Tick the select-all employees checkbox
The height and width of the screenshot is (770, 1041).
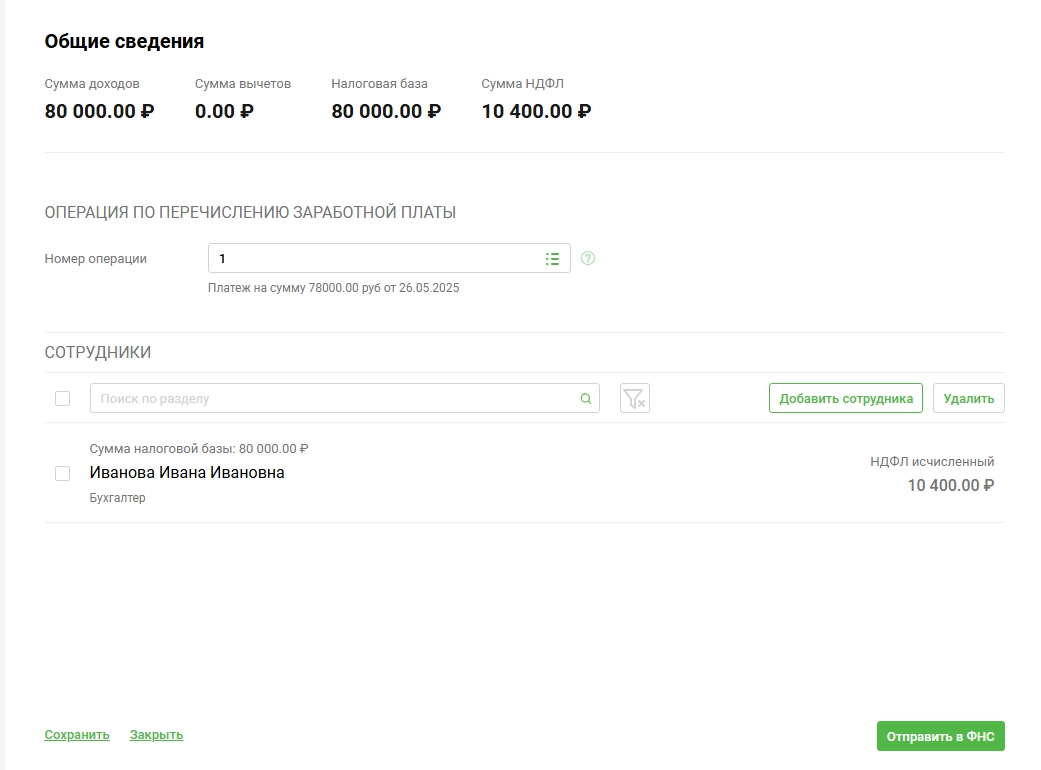tap(62, 398)
